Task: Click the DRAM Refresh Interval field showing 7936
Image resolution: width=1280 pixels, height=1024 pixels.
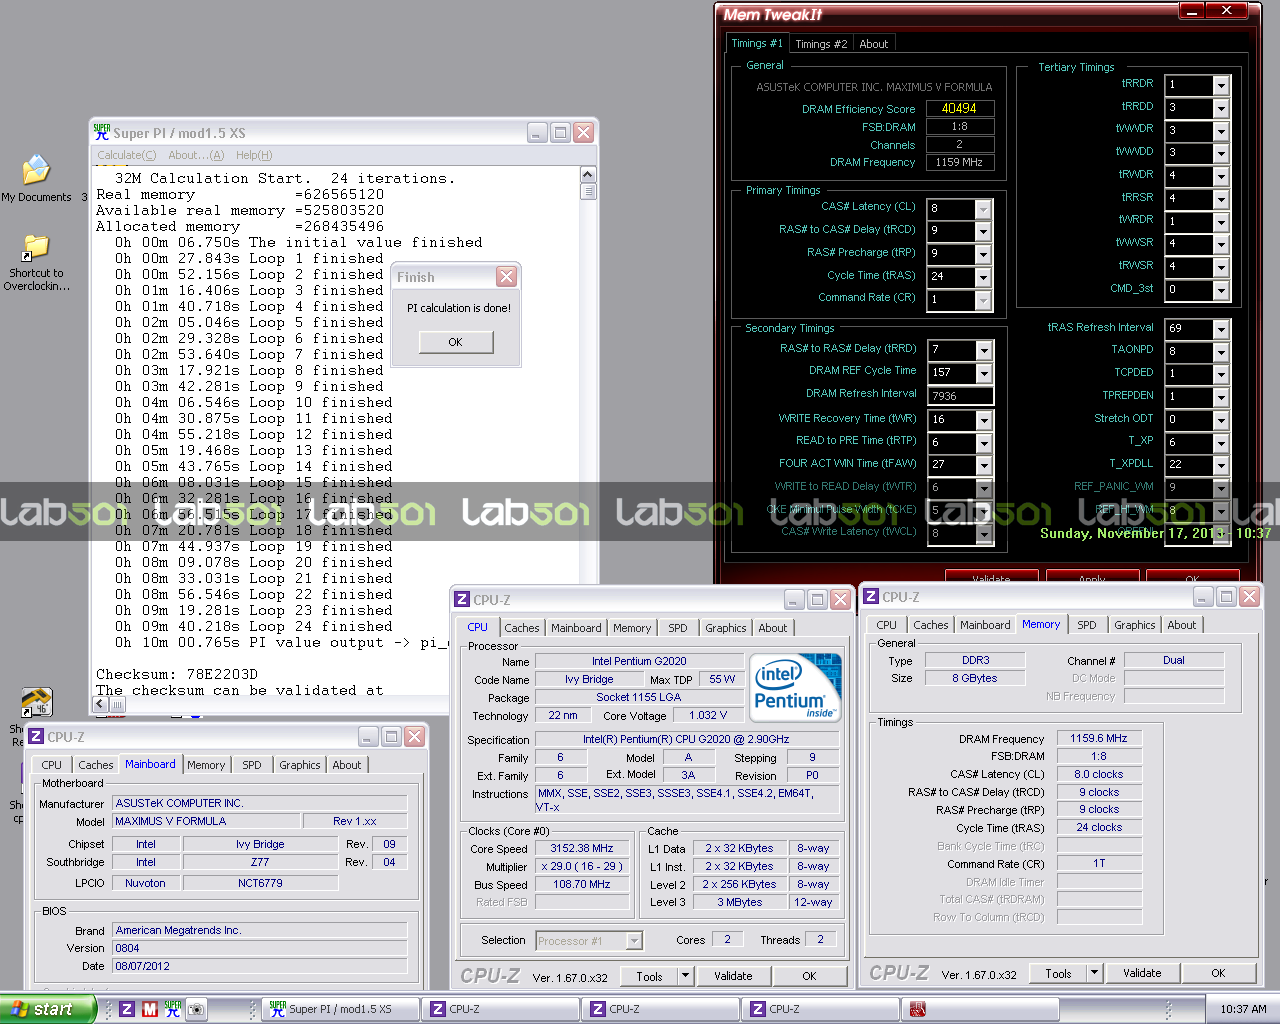Action: click(x=960, y=396)
